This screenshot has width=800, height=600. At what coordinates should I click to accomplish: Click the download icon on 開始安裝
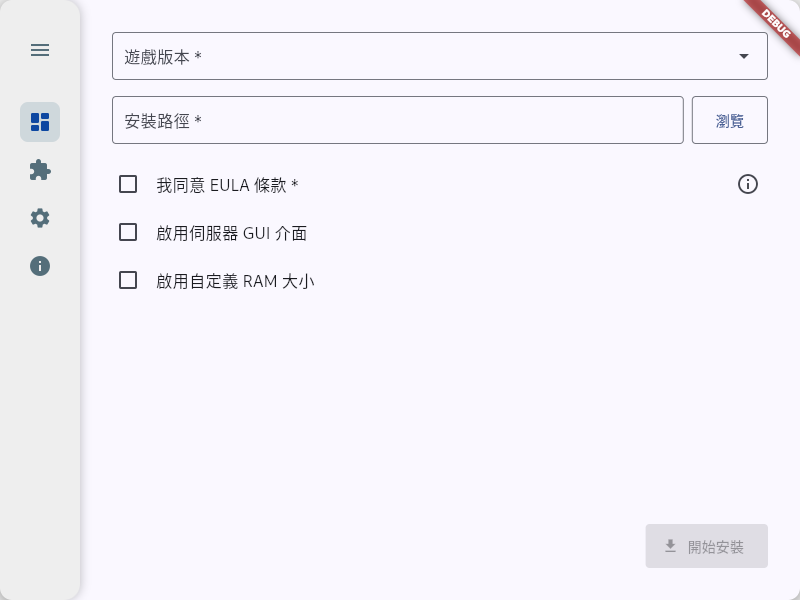(x=670, y=546)
